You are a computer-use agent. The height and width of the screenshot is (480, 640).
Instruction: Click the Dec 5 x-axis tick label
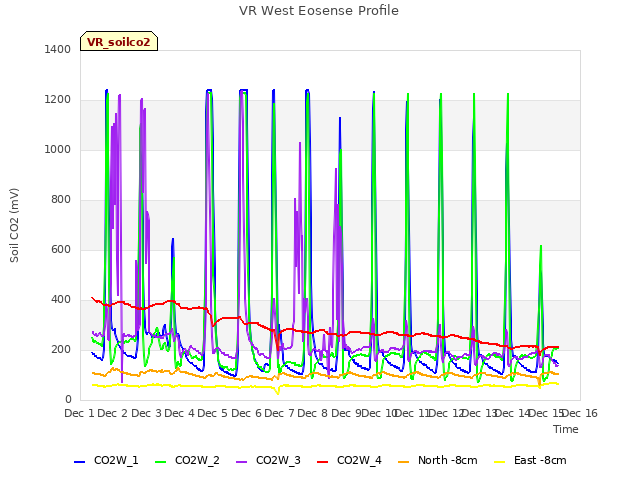click(212, 413)
